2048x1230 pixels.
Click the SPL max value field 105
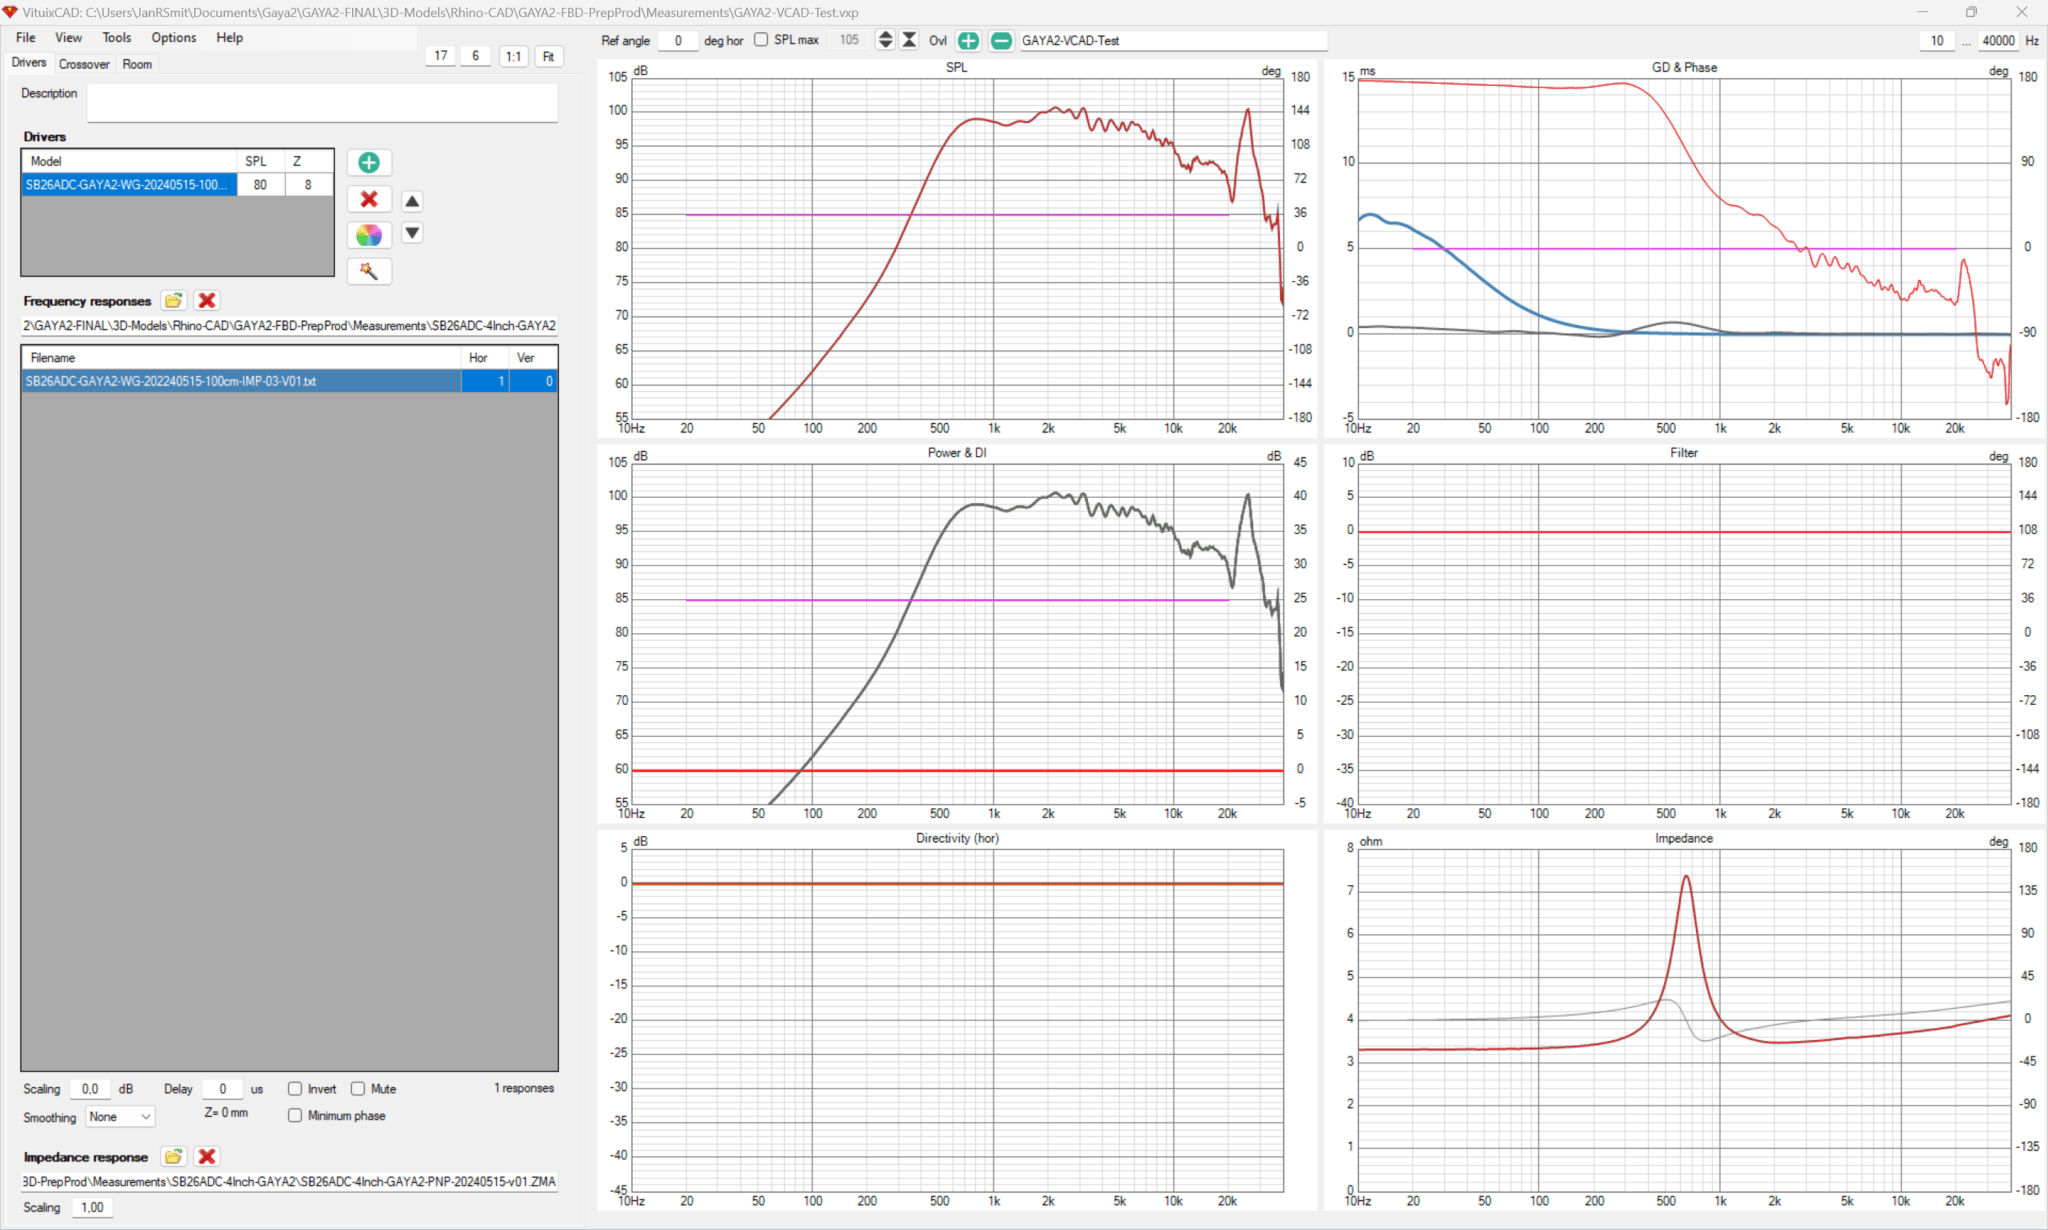[849, 40]
